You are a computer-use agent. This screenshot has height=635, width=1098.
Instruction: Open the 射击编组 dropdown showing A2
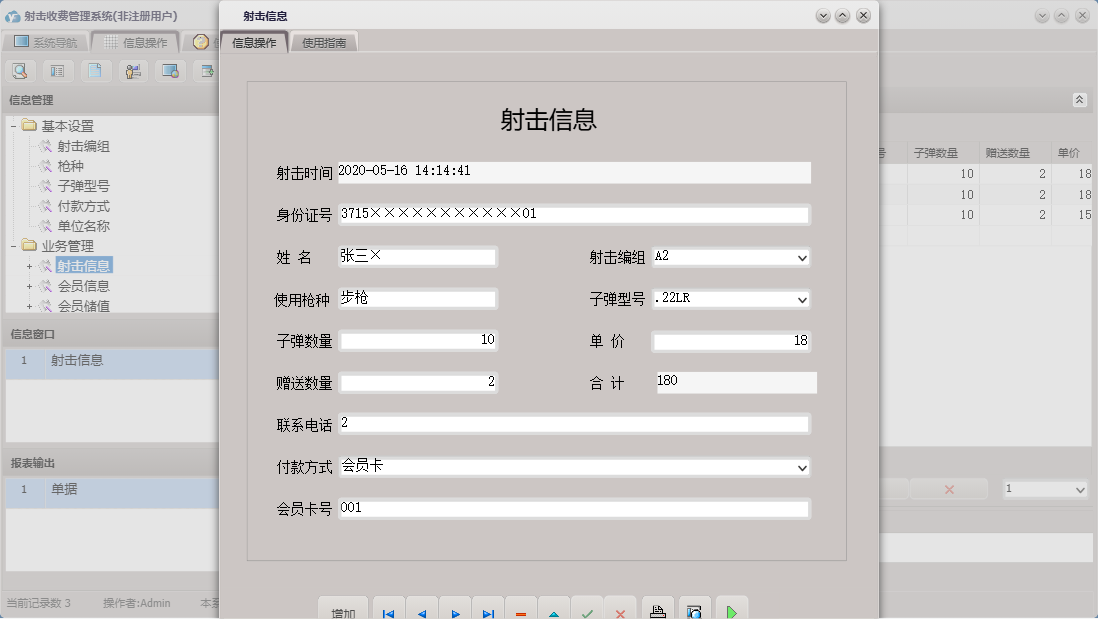click(x=801, y=257)
